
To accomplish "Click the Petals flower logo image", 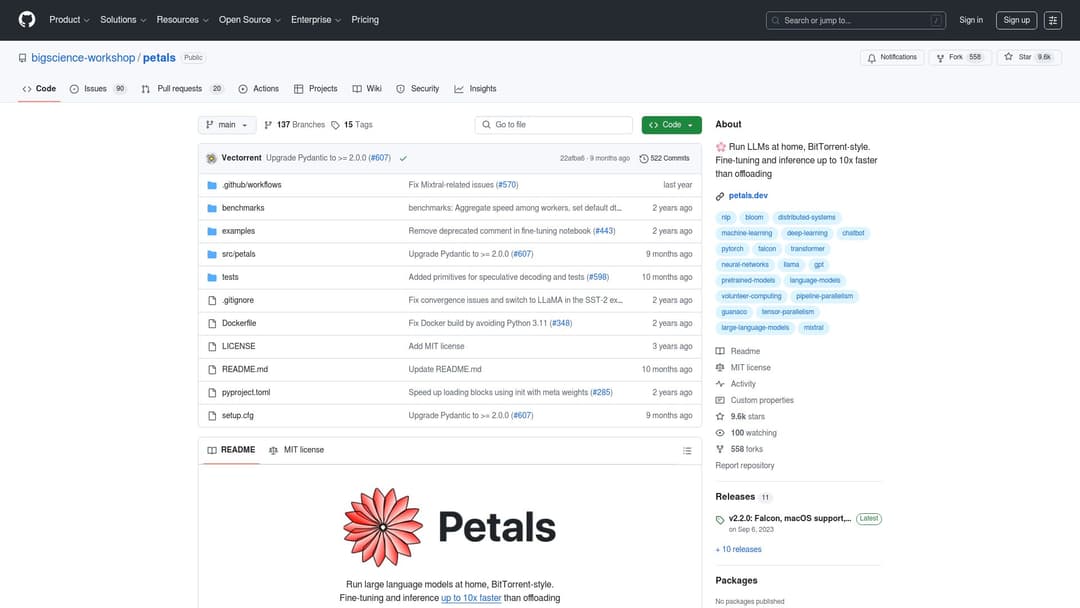I will 382,527.
